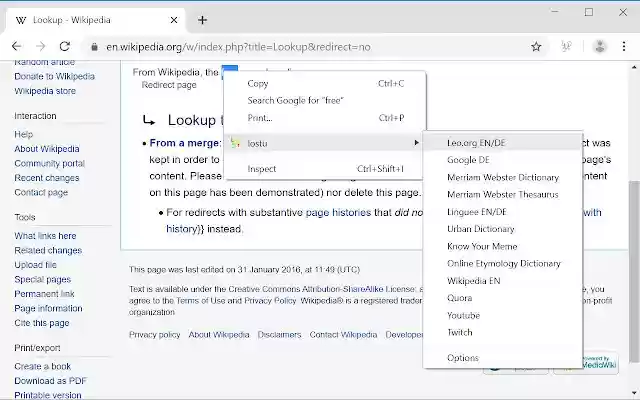Click the Powered by MediaWiki badge

tap(600, 362)
